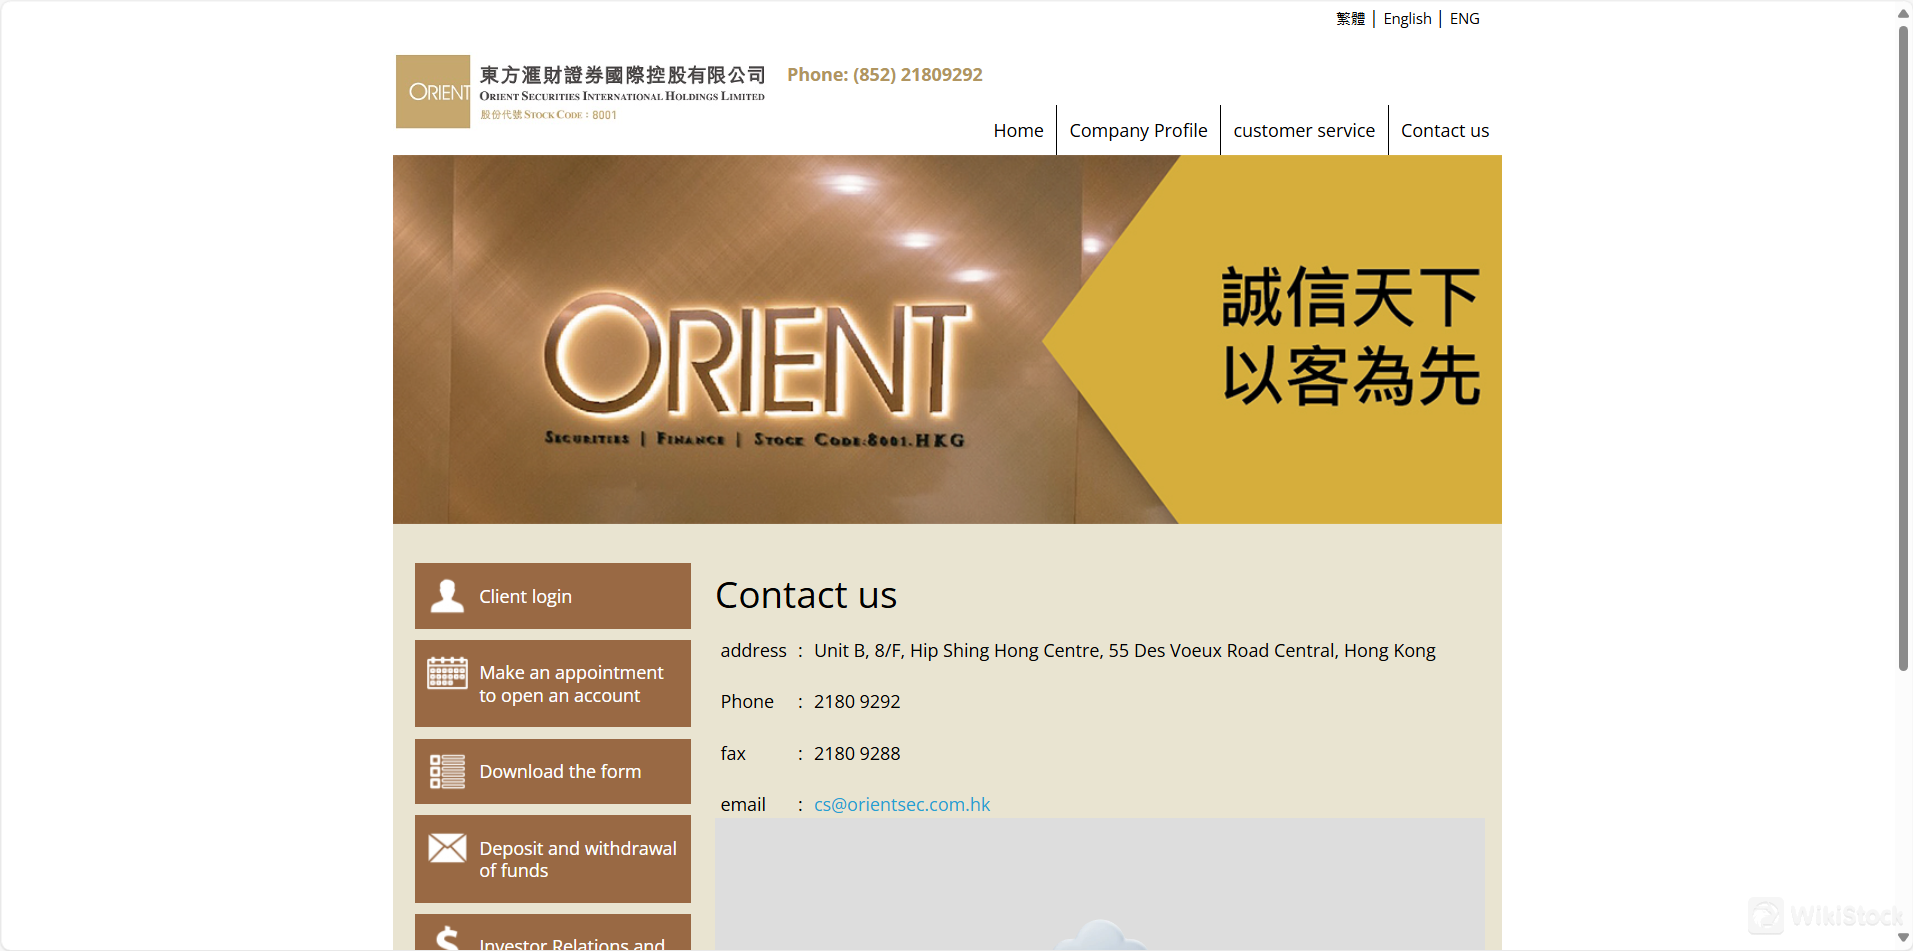Click the phone number 2180 9292
The height and width of the screenshot is (951, 1913).
pyautogui.click(x=857, y=702)
